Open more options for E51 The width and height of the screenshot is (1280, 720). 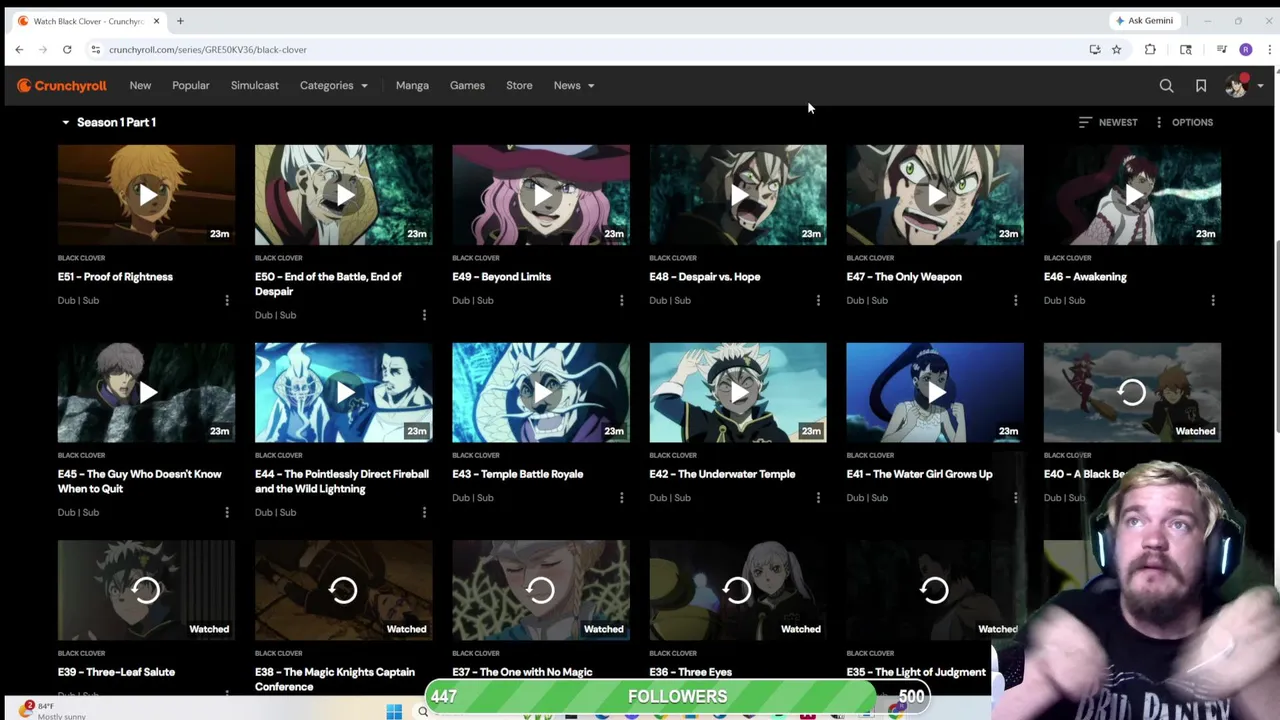227,300
